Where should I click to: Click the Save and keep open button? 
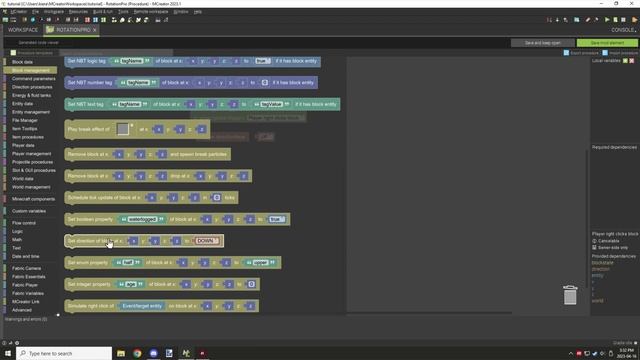click(x=542, y=43)
